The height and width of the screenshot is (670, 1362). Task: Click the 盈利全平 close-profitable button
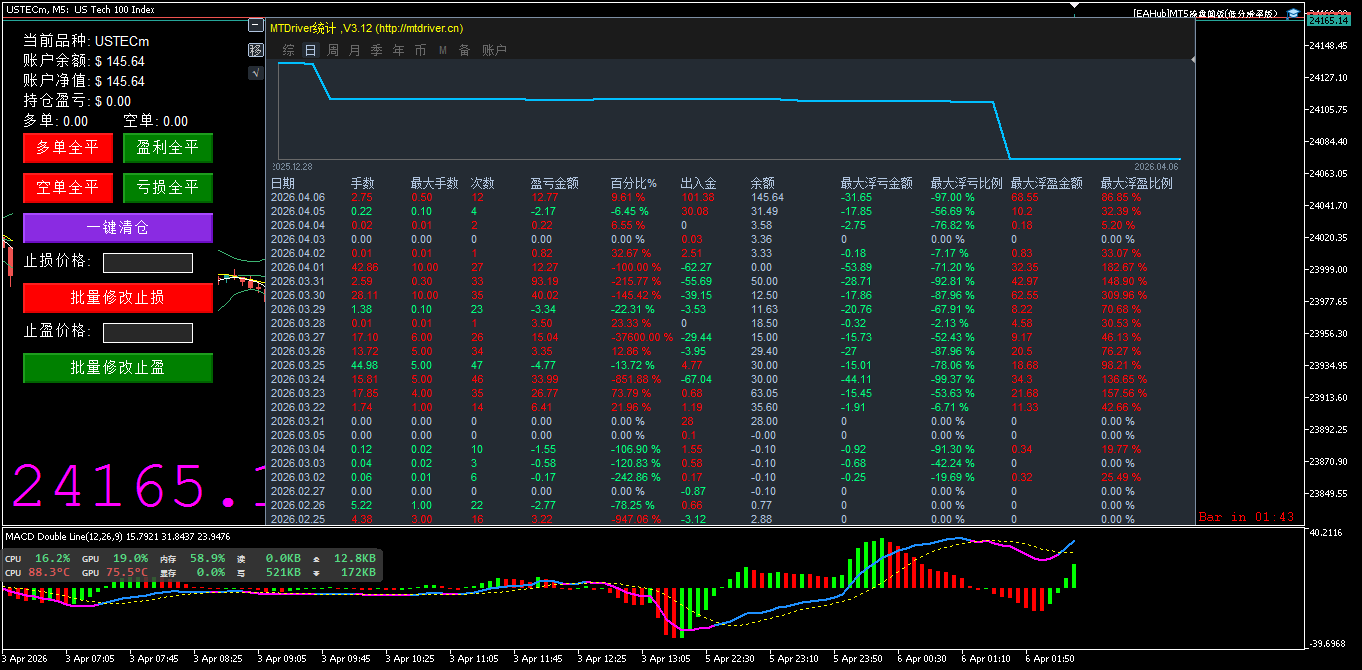pos(168,148)
